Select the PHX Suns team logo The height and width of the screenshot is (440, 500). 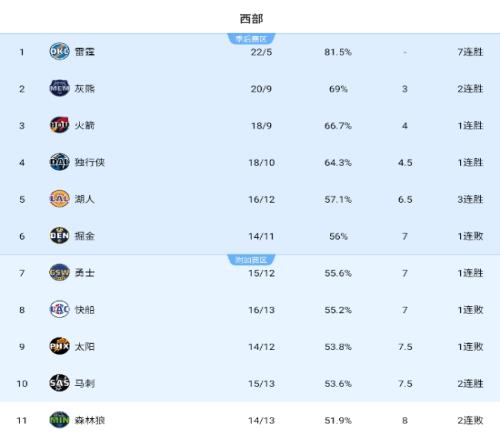pos(59,346)
